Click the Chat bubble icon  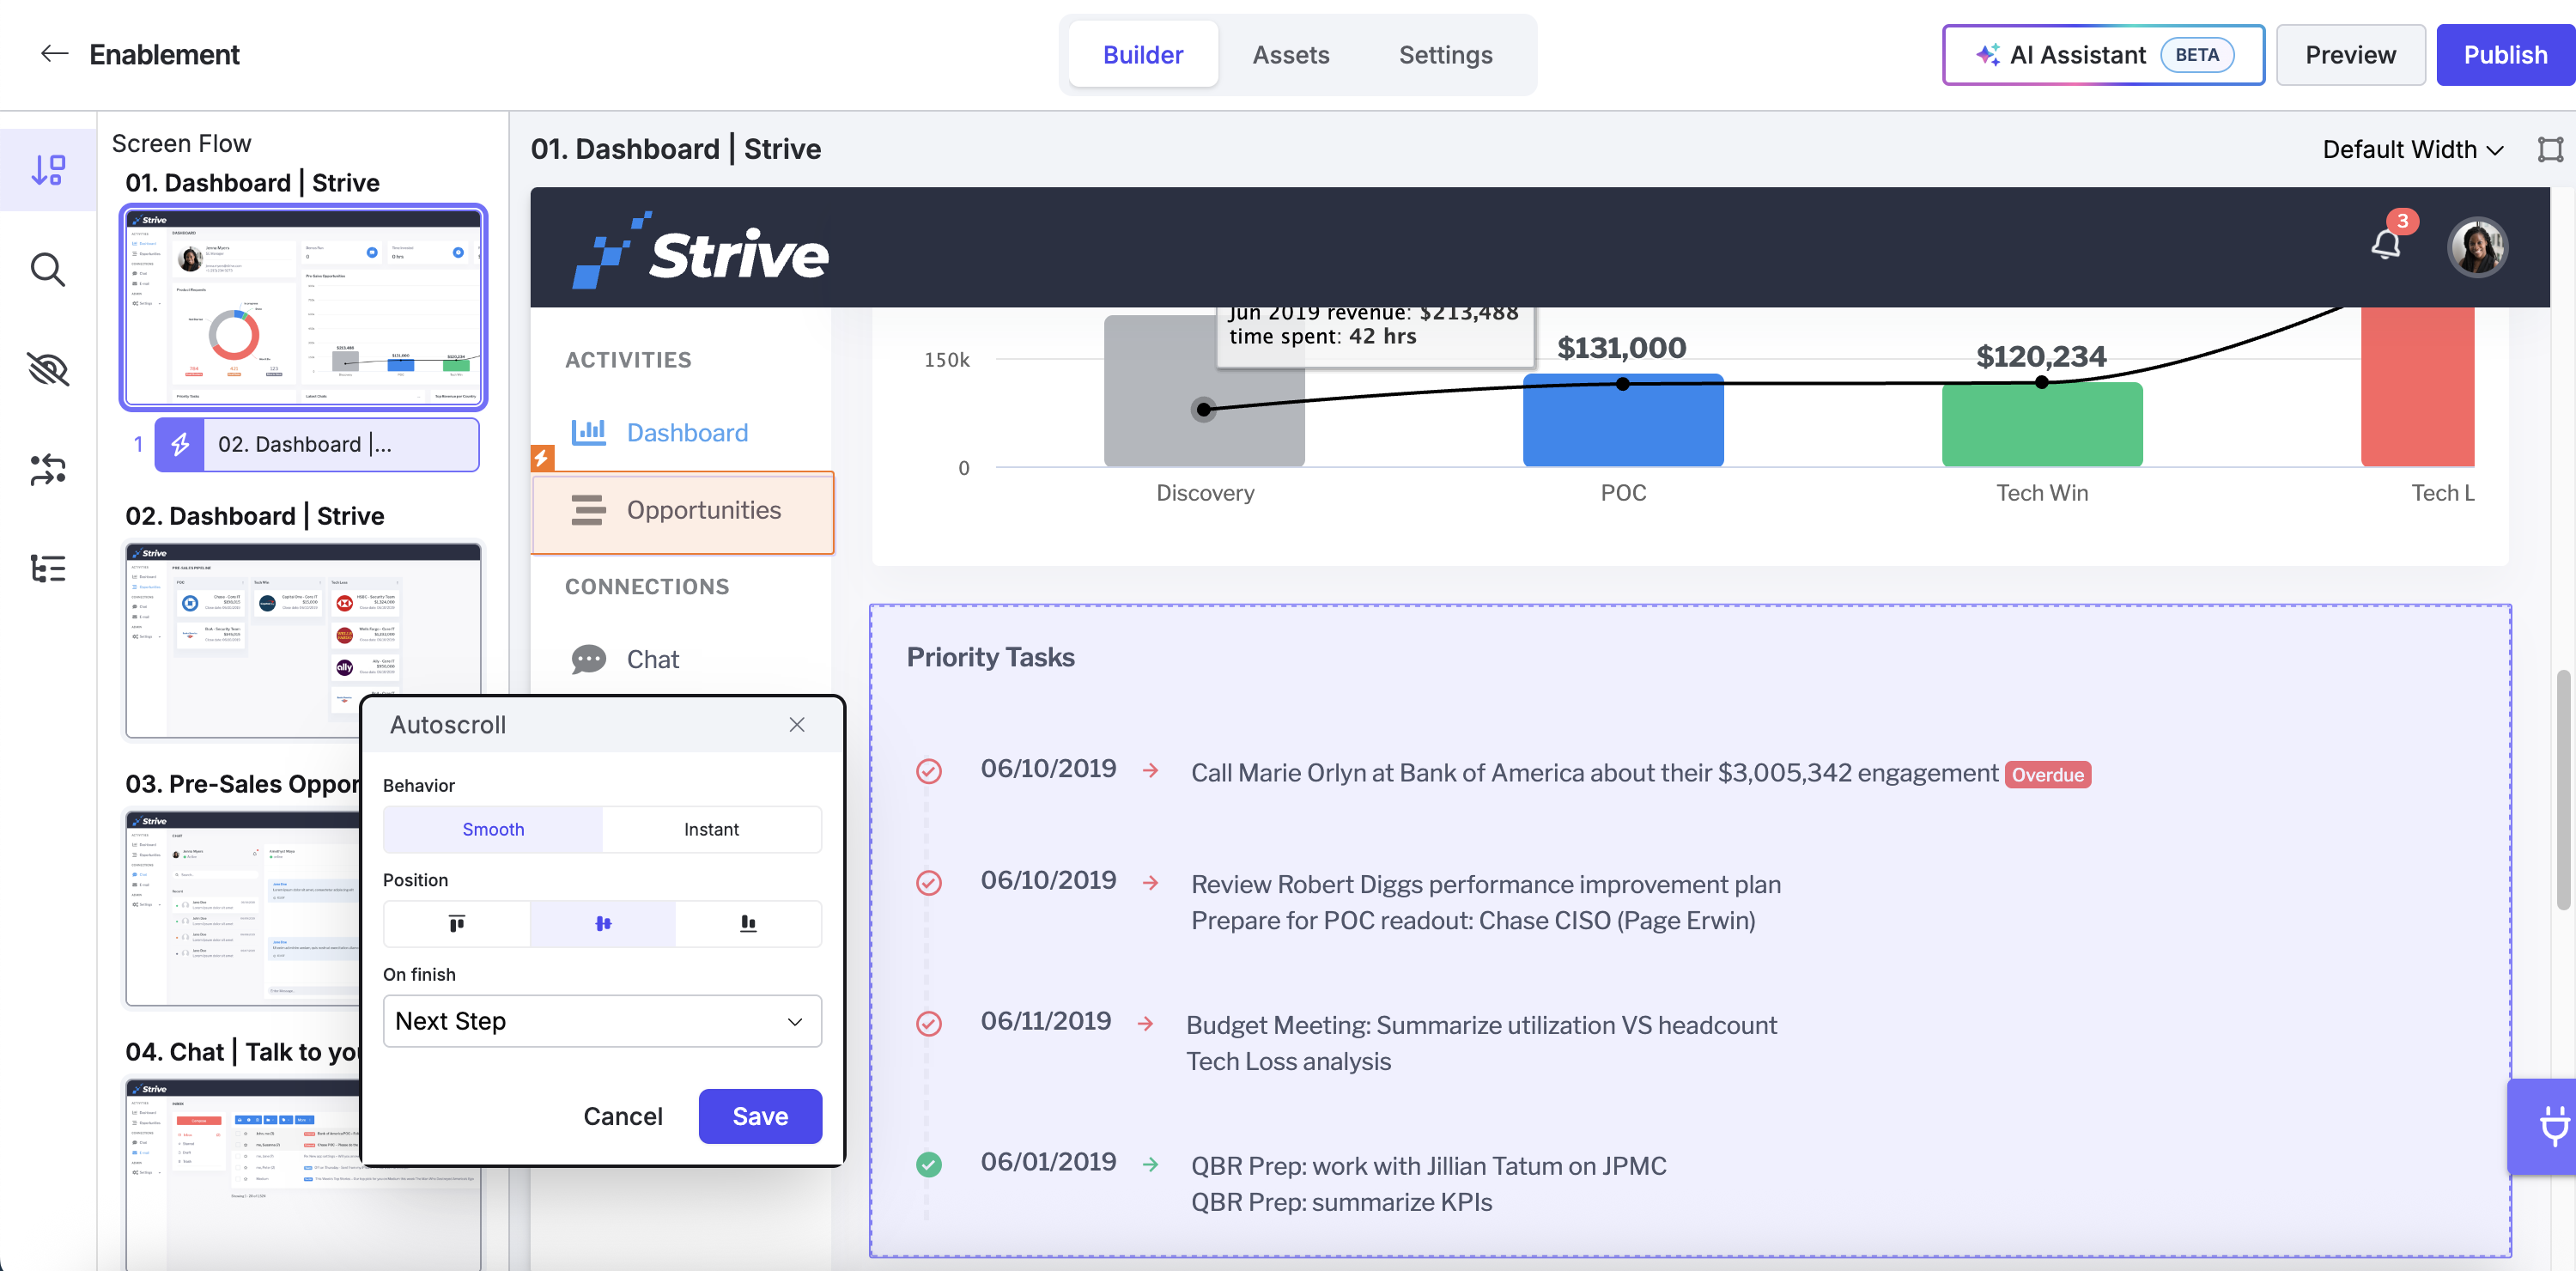pos(589,659)
